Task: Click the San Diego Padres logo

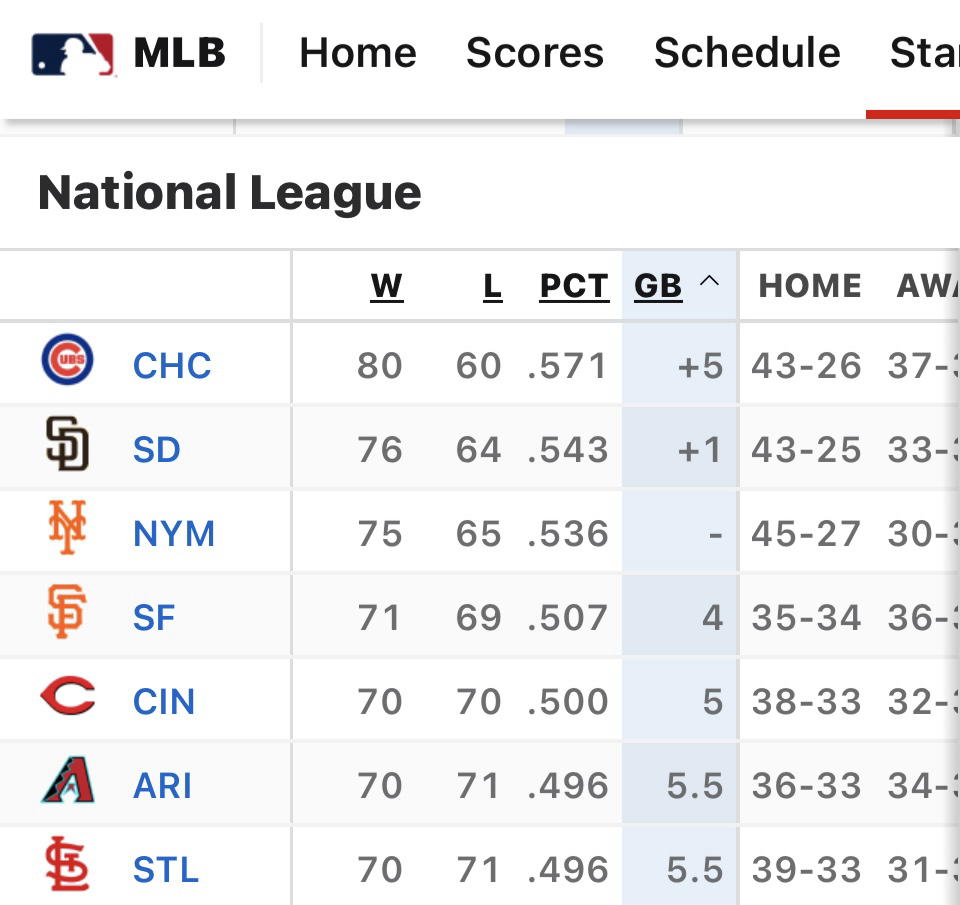Action: tap(67, 445)
